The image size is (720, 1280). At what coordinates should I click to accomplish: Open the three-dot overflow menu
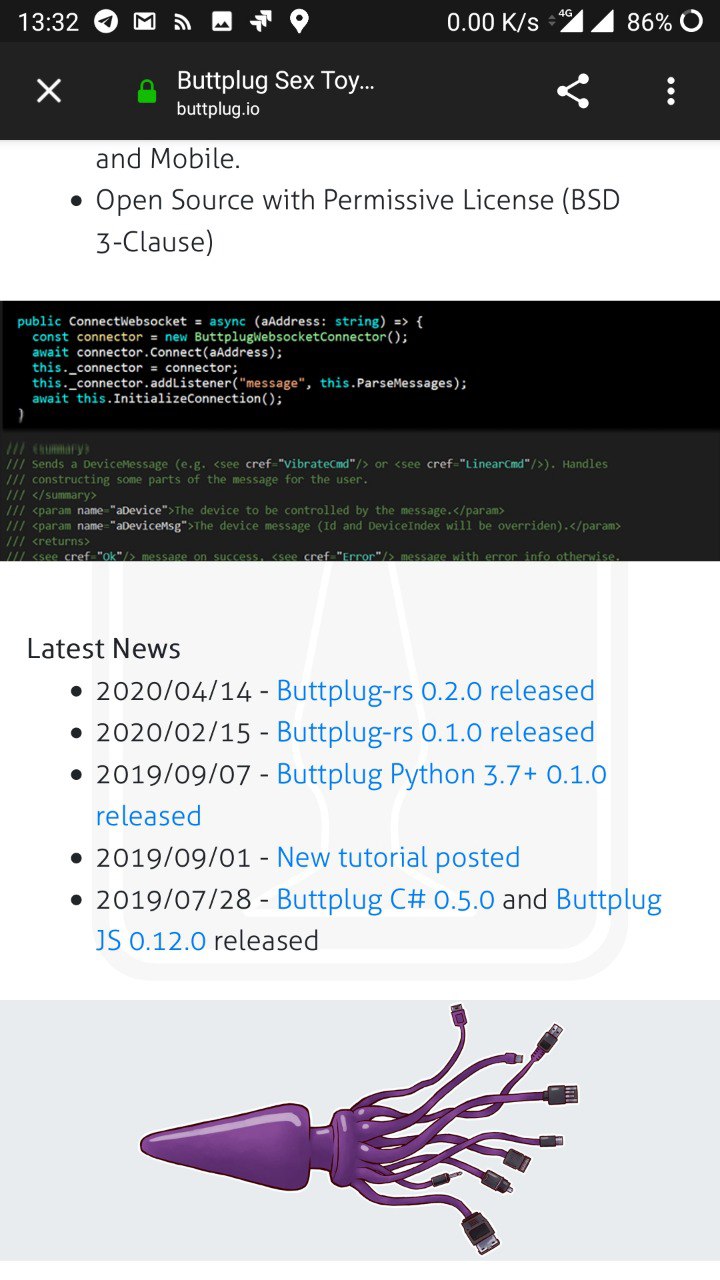[x=670, y=92]
